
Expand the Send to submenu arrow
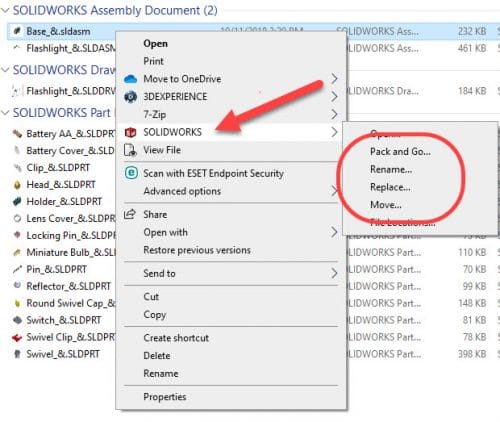pyautogui.click(x=334, y=274)
